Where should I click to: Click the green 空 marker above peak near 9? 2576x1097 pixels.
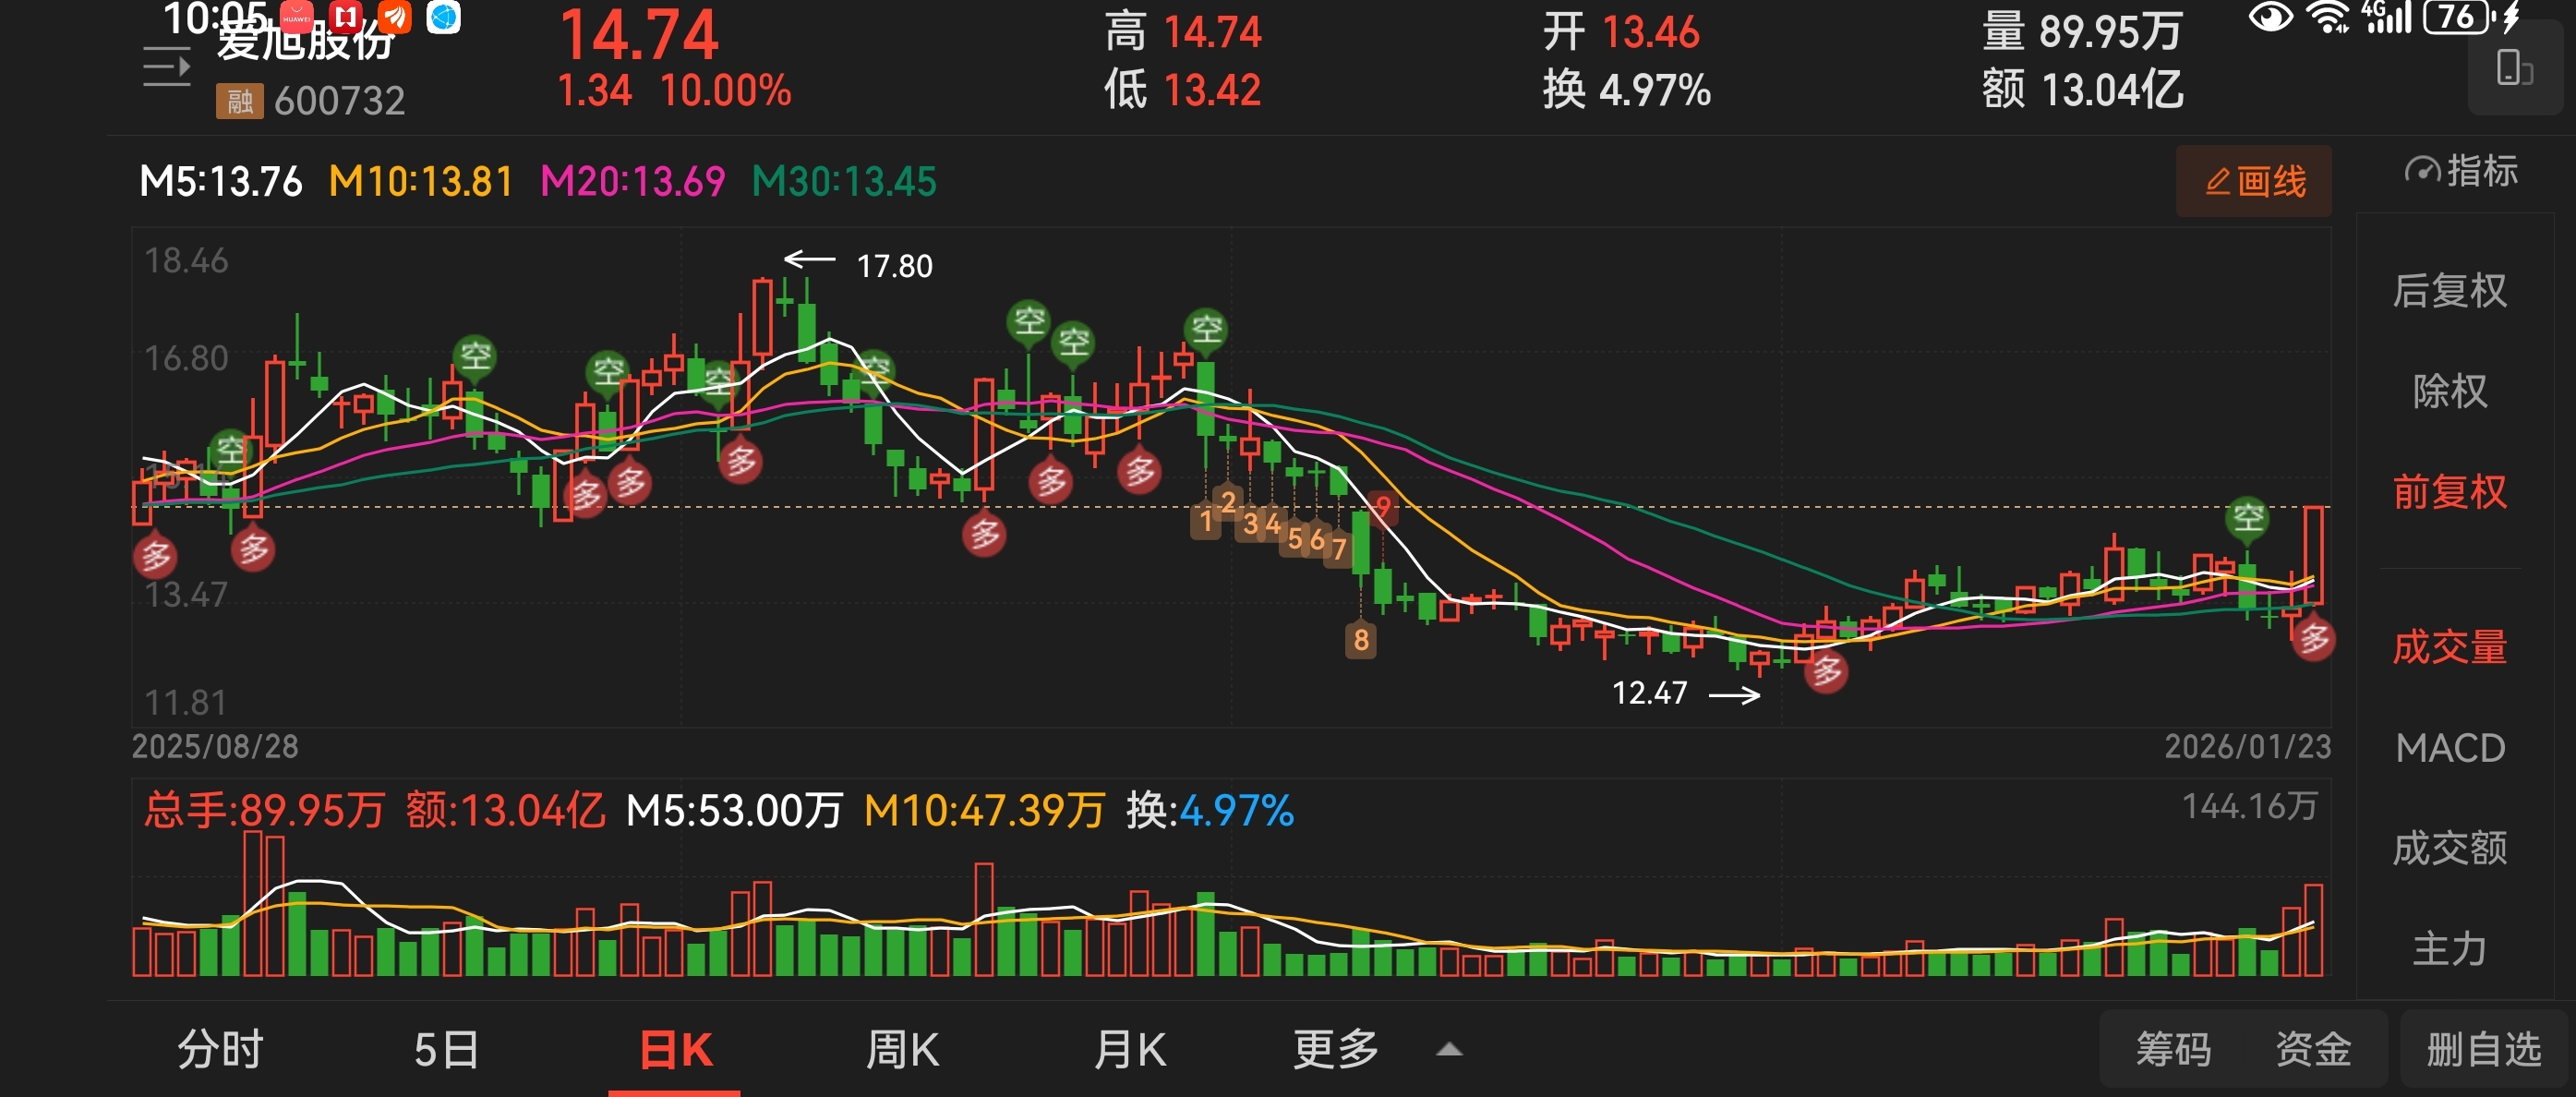(x=1206, y=327)
